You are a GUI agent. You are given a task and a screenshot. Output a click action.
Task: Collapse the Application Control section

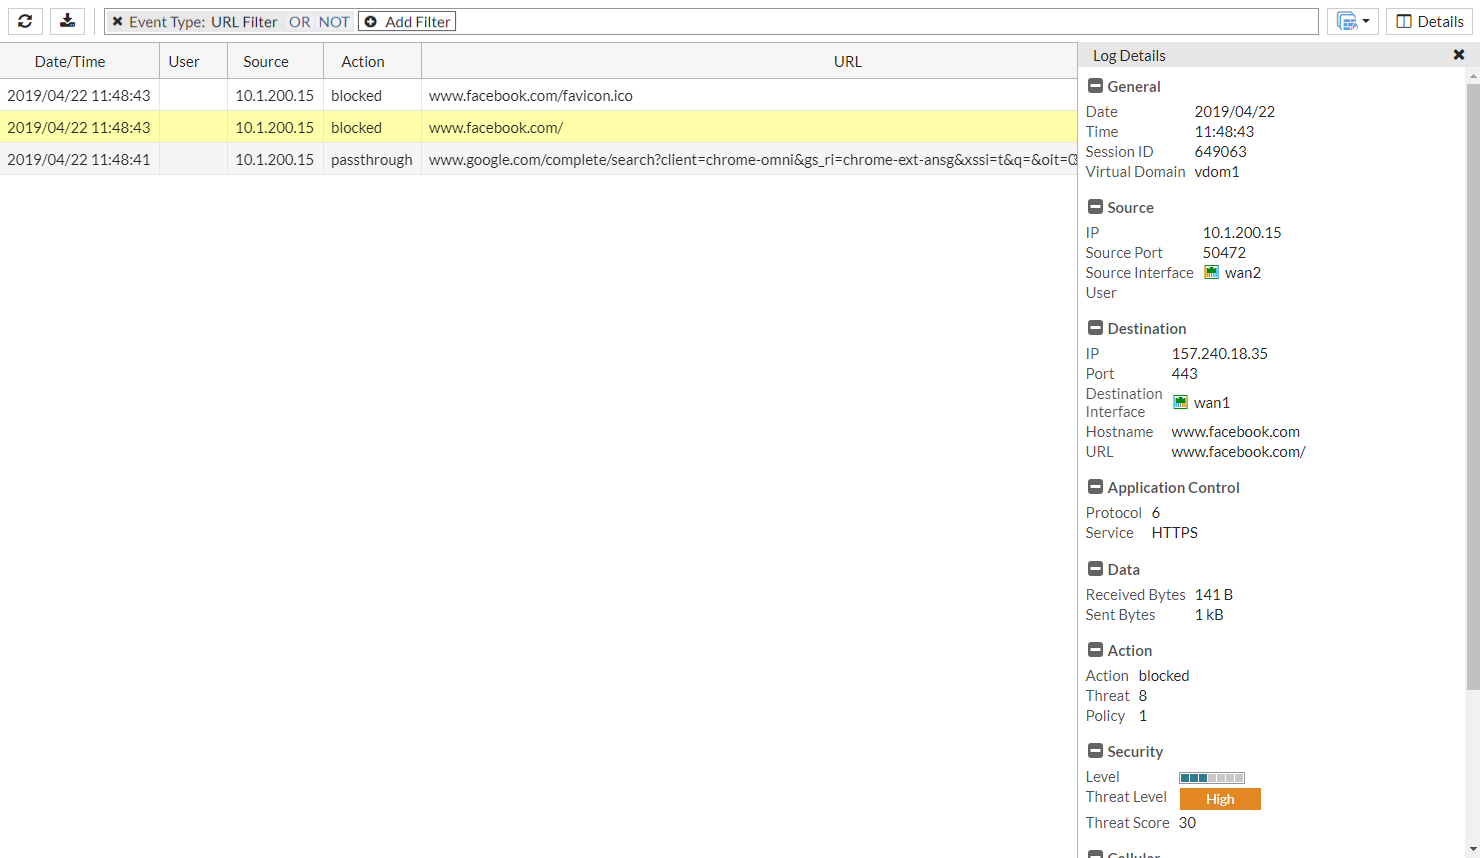(1094, 487)
